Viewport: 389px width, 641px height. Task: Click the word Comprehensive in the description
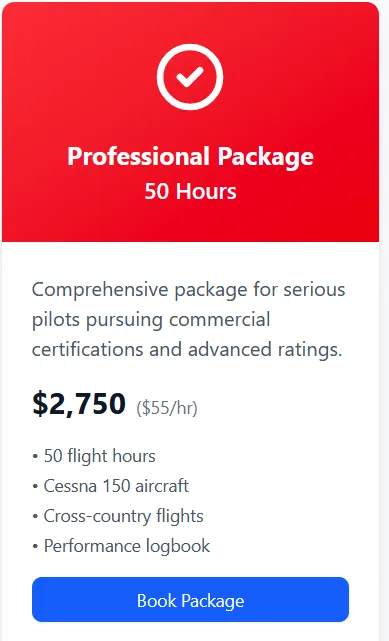pos(100,290)
